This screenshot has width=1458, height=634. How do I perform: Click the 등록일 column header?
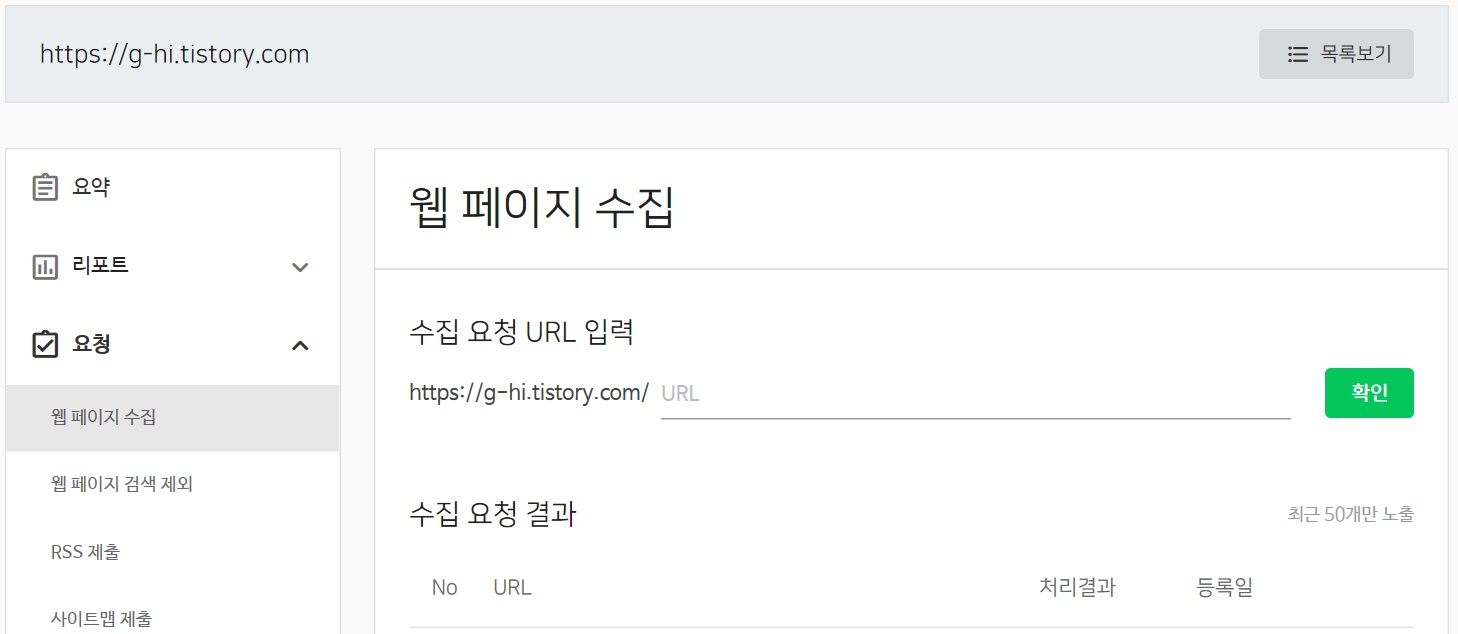1225,587
